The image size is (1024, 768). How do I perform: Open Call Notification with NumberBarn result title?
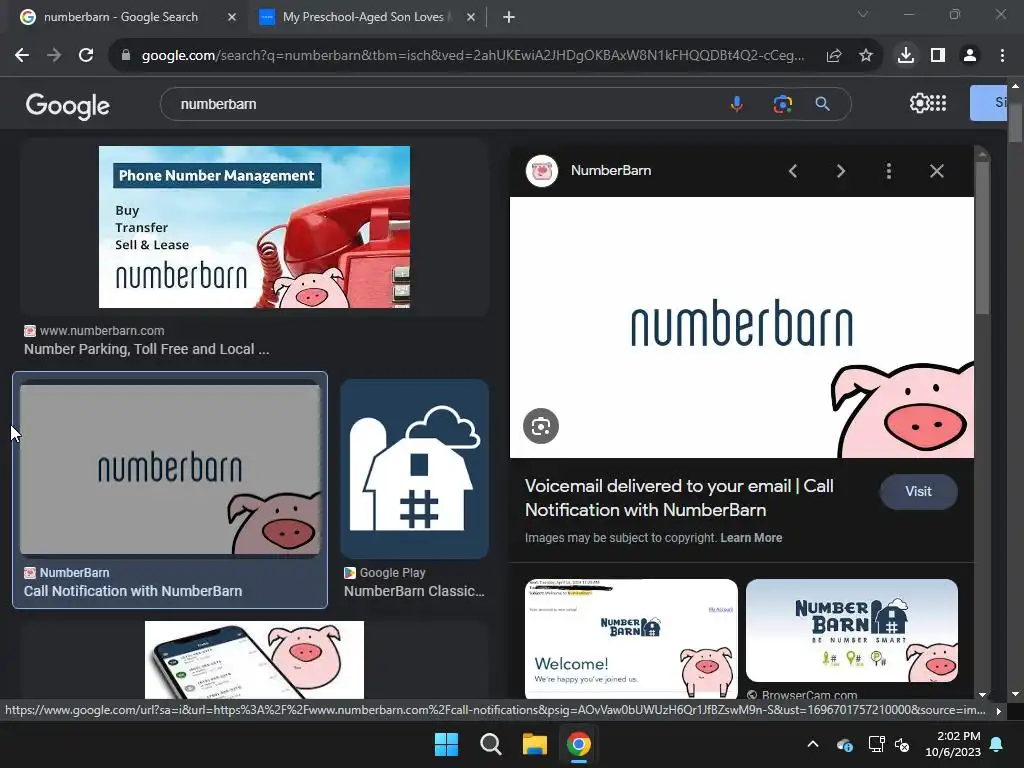[x=133, y=591]
